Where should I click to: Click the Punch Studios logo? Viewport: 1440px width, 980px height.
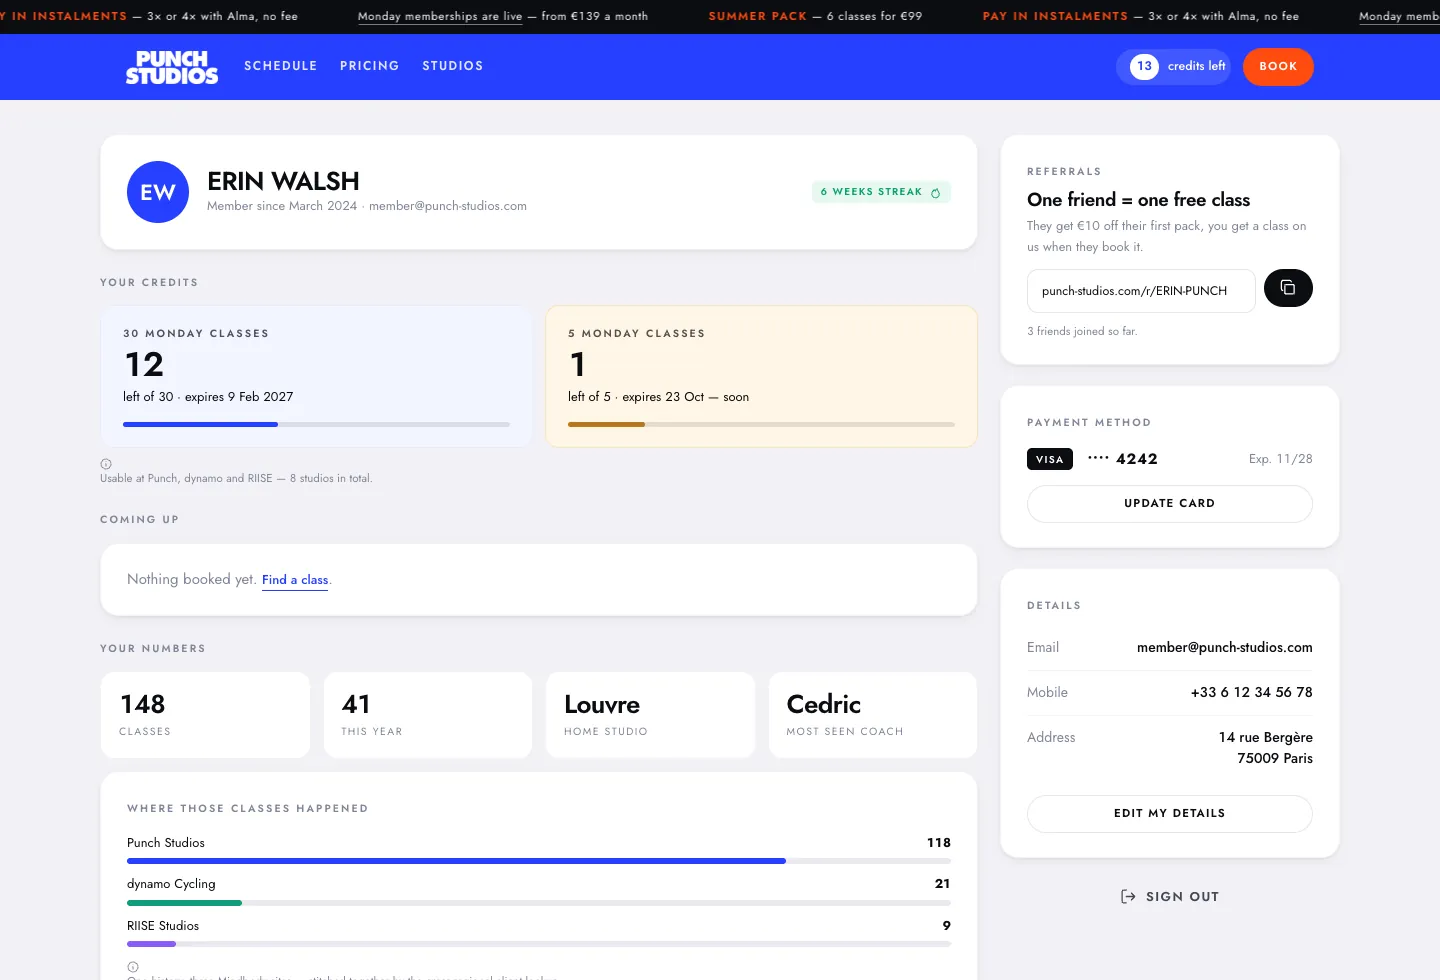coord(172,67)
